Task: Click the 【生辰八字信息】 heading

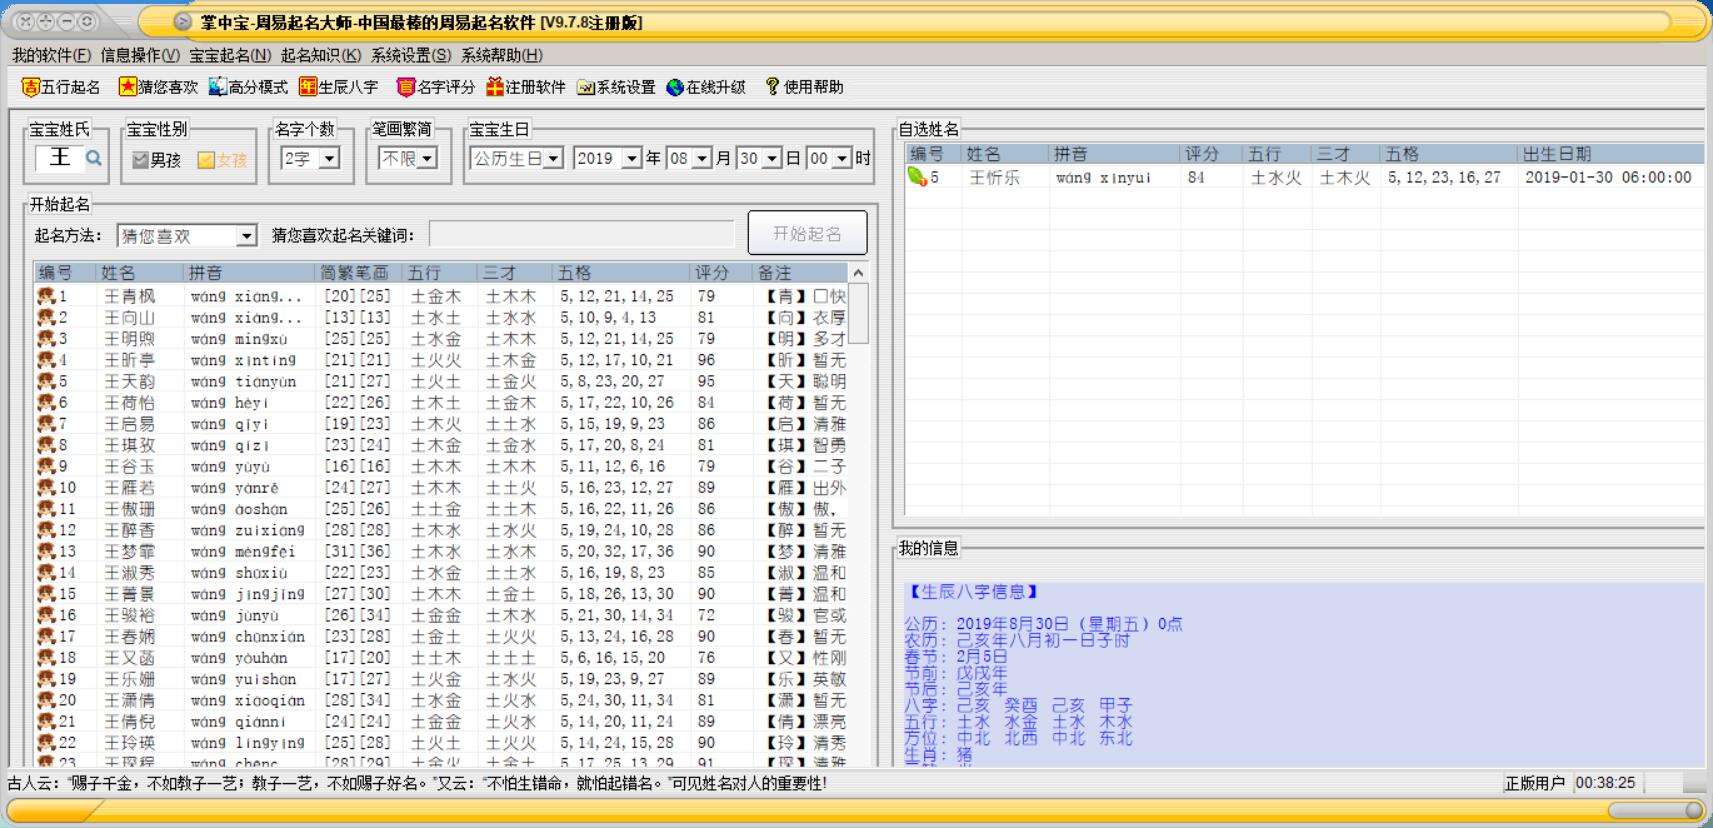Action: tap(973, 592)
